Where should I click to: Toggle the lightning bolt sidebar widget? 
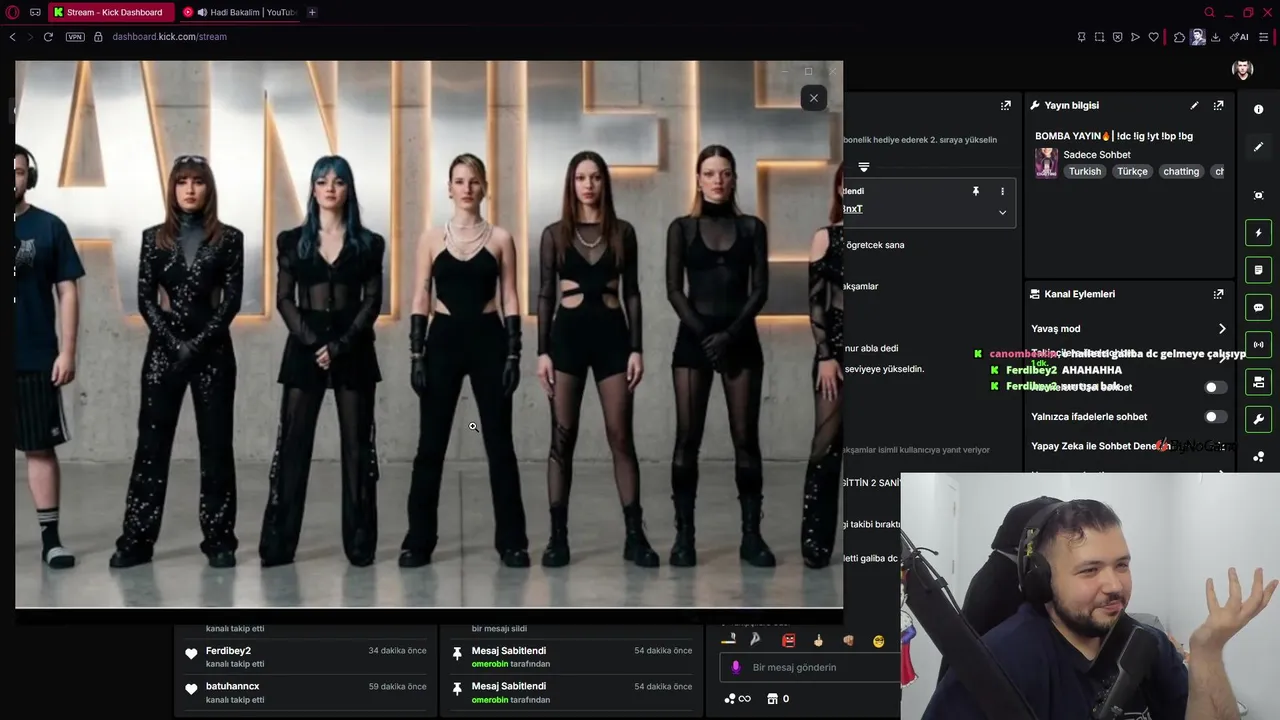(x=1258, y=233)
